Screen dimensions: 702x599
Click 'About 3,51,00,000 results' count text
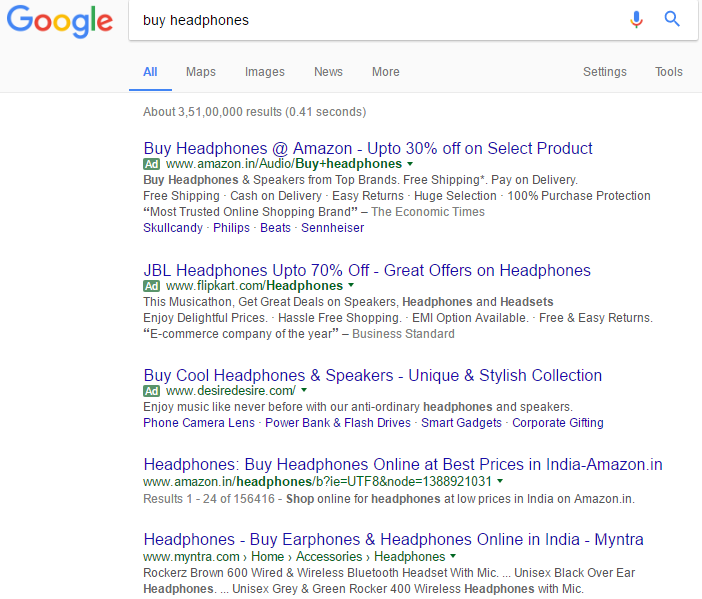click(255, 112)
